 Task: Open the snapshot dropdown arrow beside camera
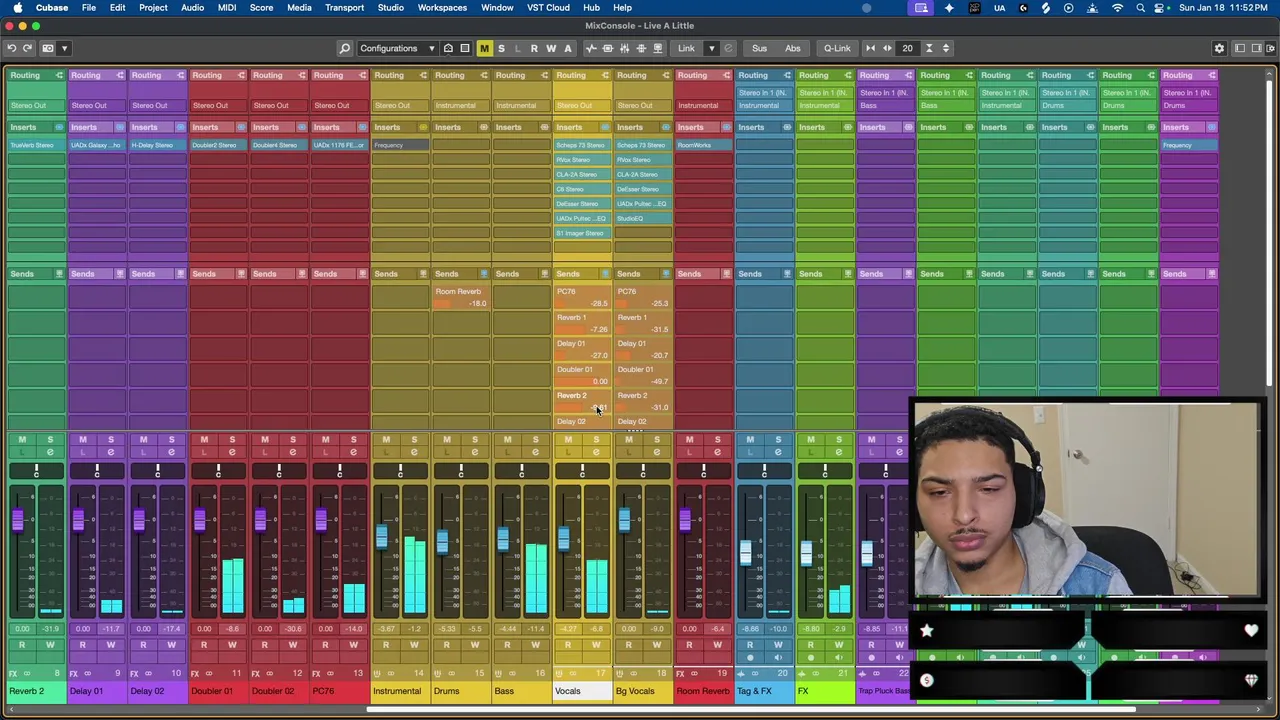[64, 48]
